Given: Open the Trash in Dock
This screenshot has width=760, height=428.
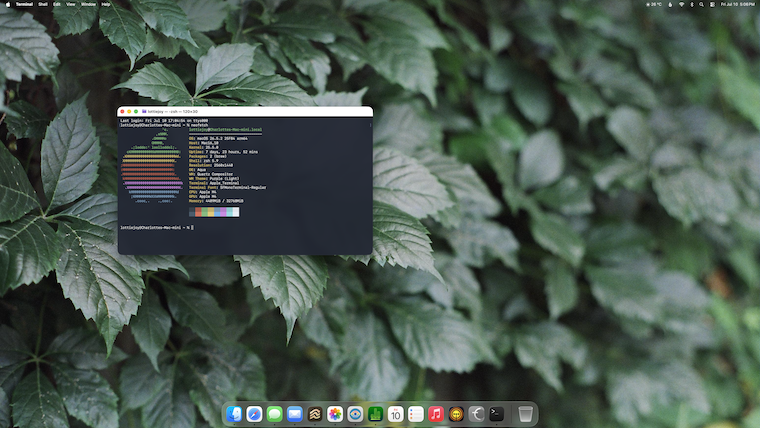Looking at the screenshot, I should pyautogui.click(x=525, y=414).
